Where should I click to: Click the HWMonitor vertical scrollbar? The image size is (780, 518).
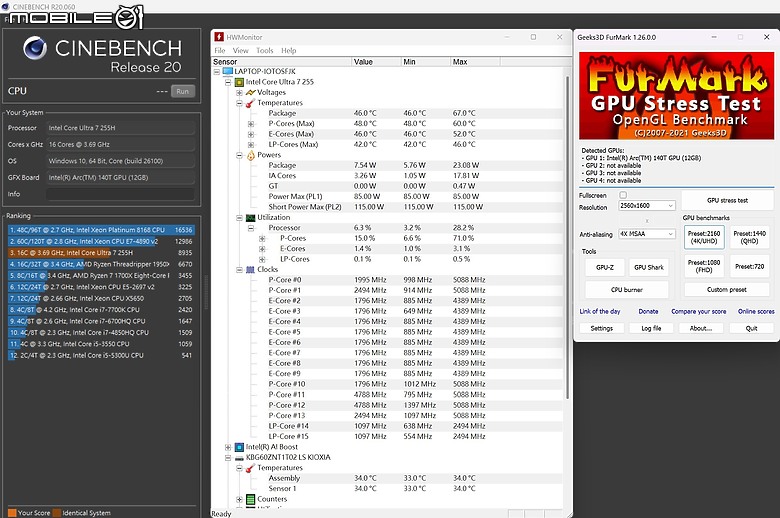pyautogui.click(x=567, y=237)
